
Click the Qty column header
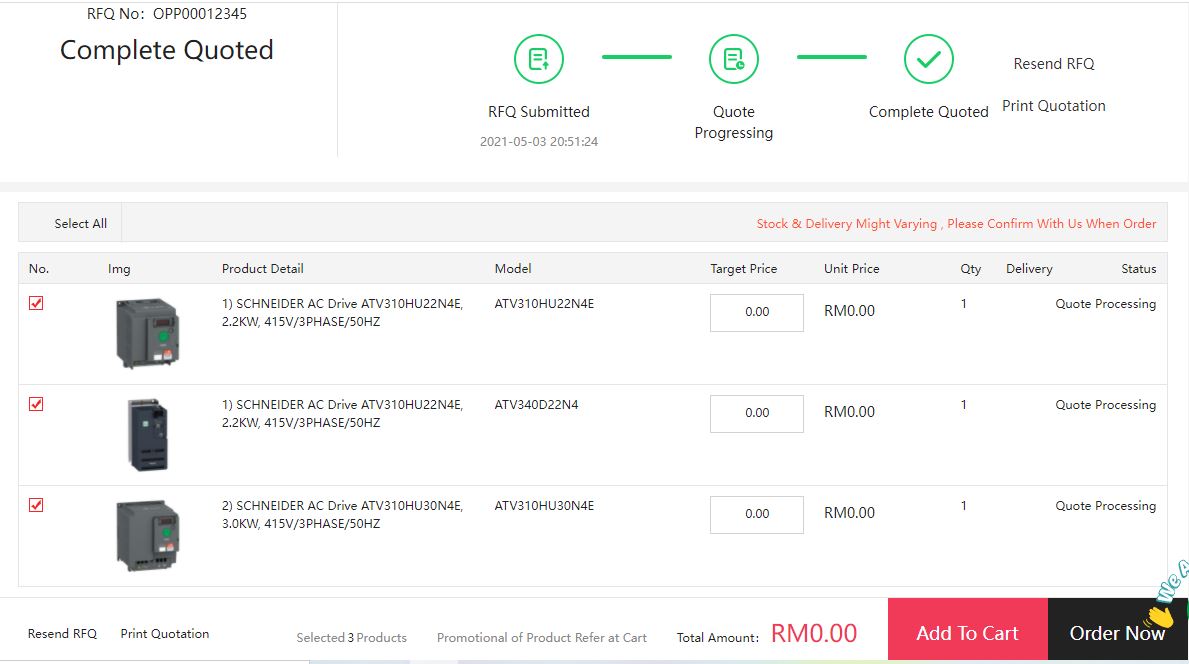tap(971, 268)
